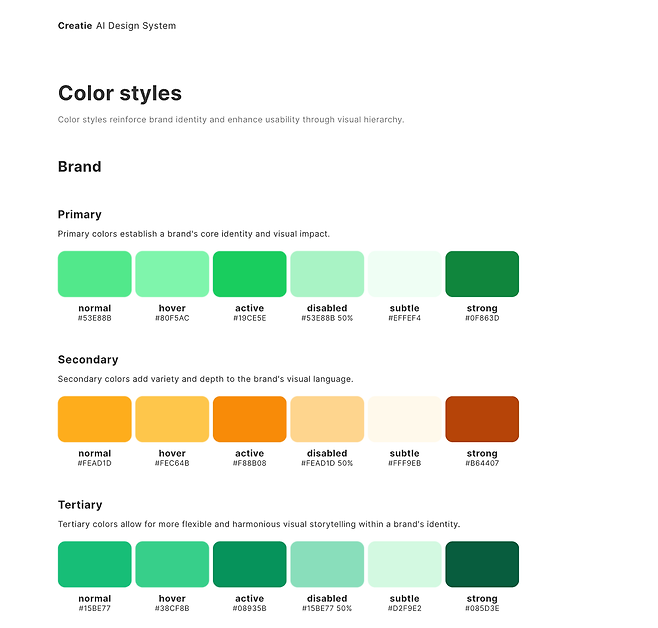Click the Primary disabled swatch
The width and height of the screenshot is (658, 628).
[327, 274]
